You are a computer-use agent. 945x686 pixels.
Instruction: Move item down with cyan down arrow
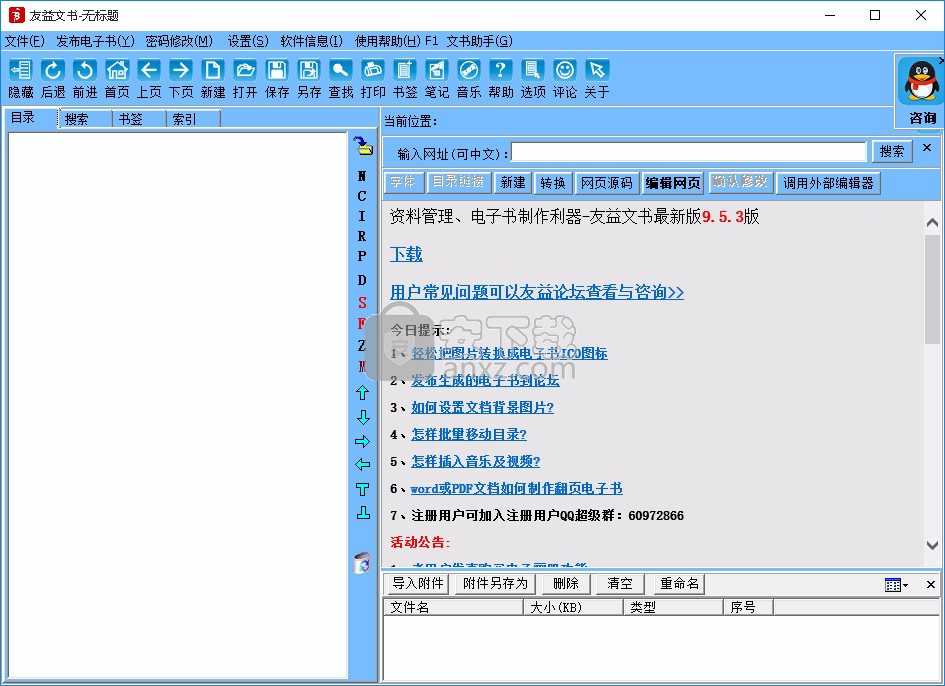coord(362,417)
